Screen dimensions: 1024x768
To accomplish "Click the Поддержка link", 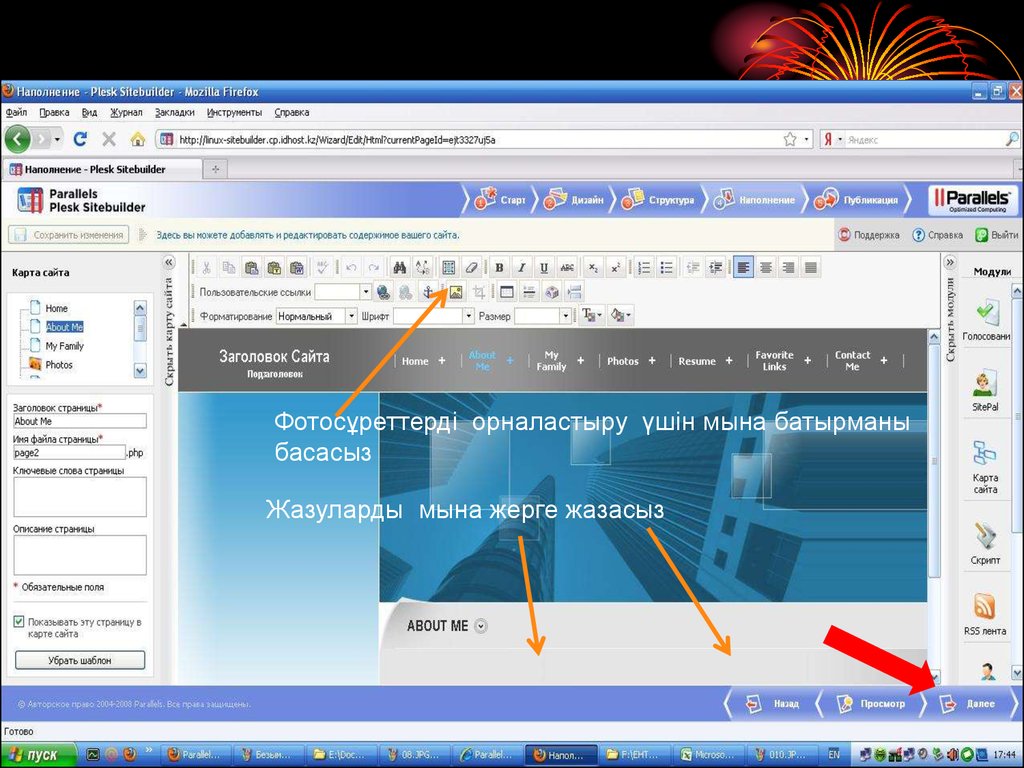I will click(x=869, y=235).
